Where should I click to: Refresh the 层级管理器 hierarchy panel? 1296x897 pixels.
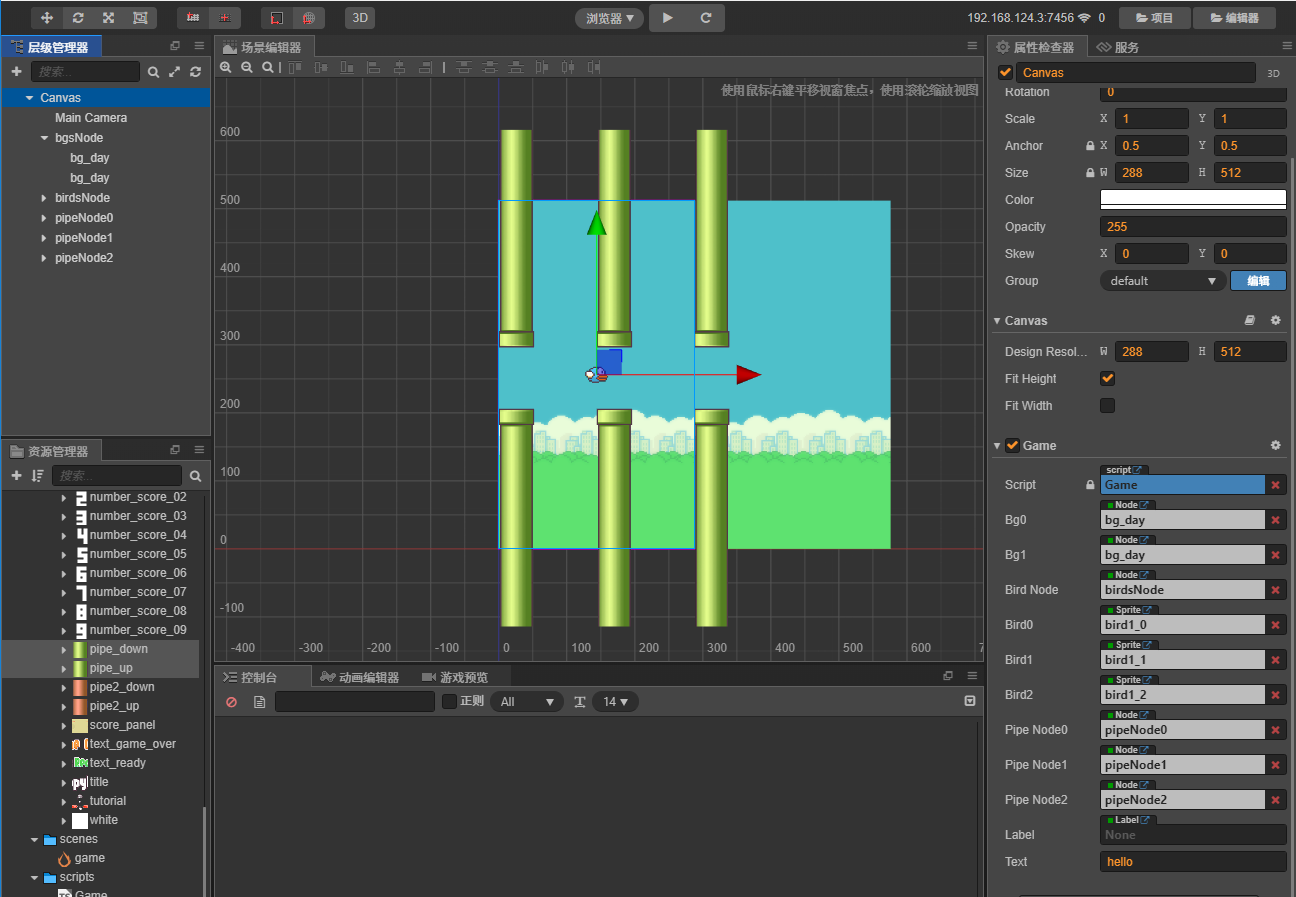(196, 72)
